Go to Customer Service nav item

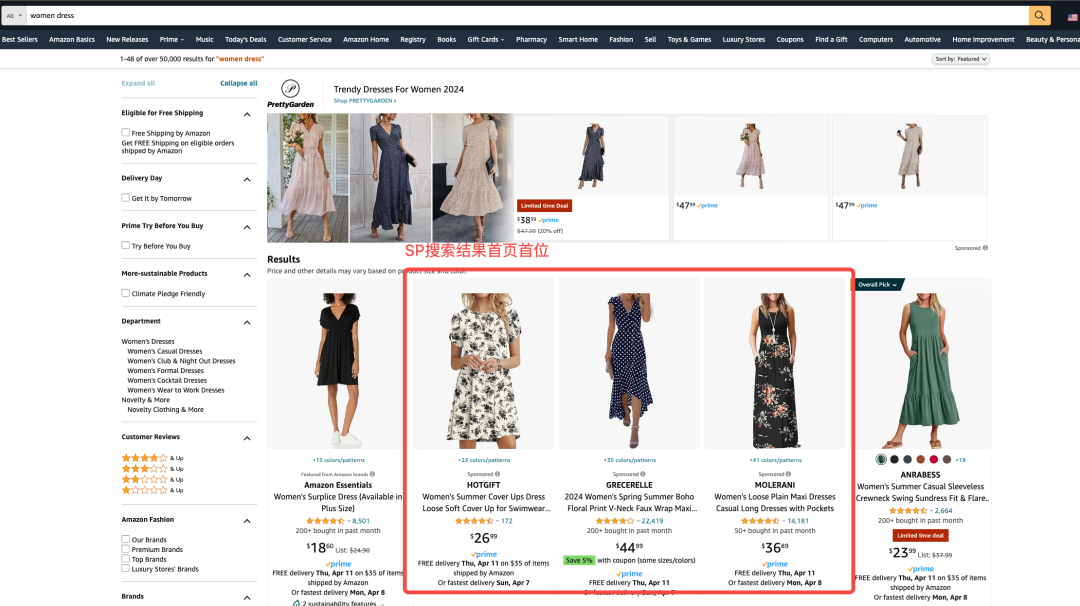304,40
